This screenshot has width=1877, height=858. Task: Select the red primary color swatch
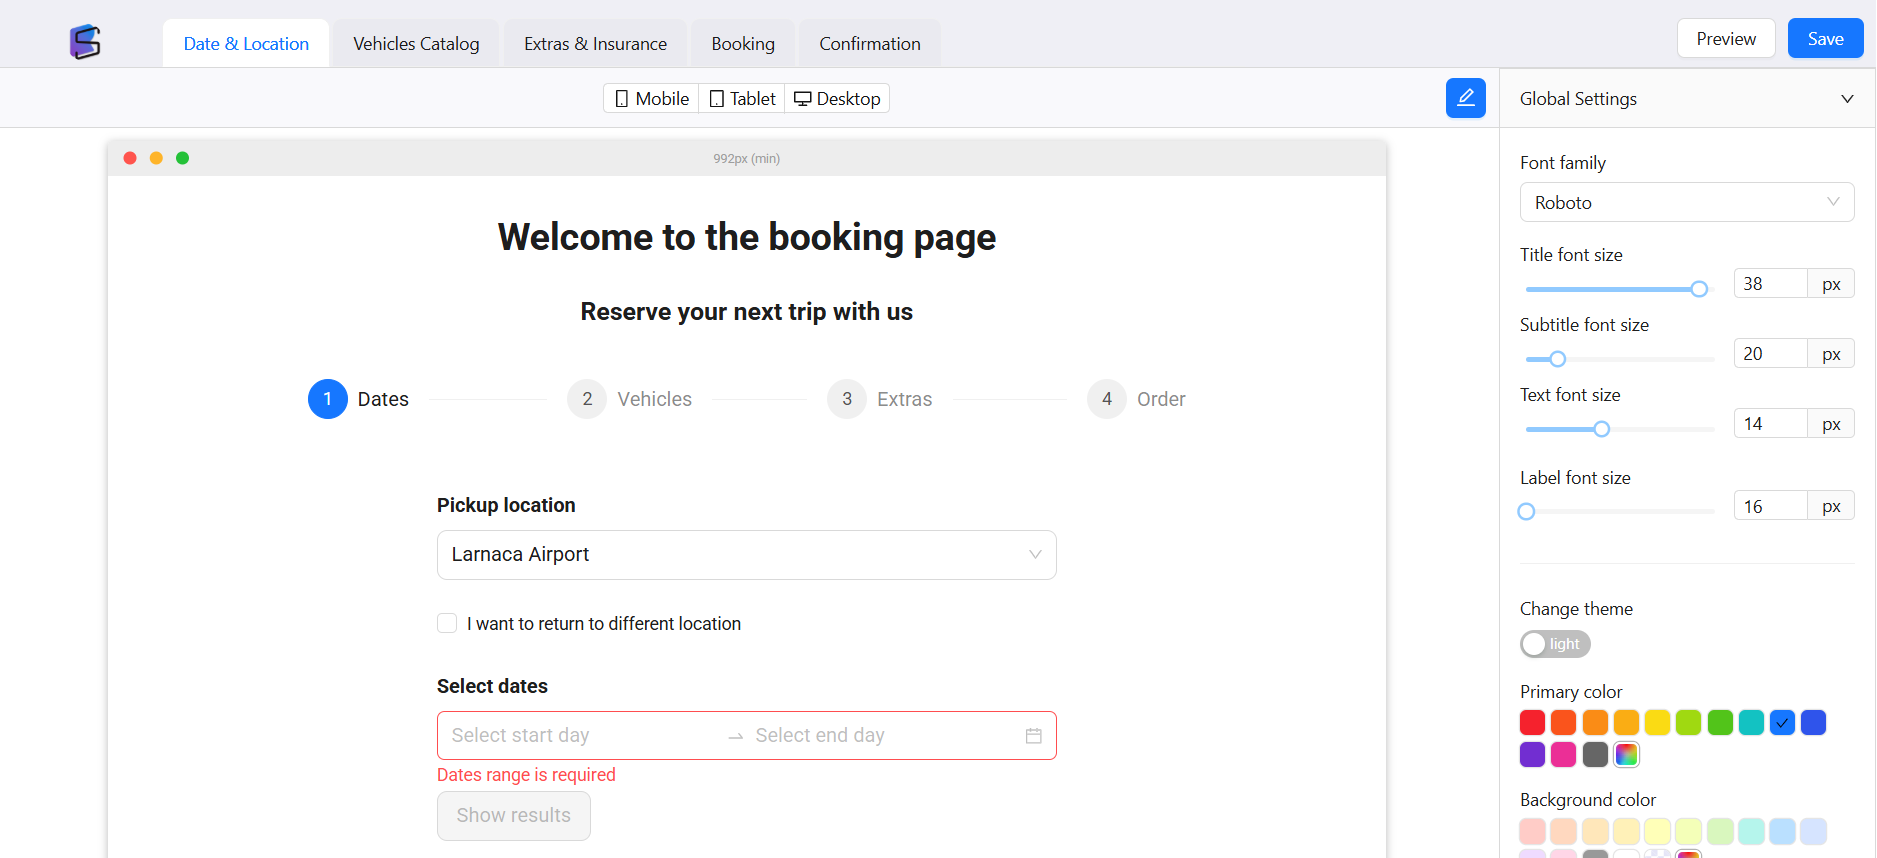(1532, 722)
